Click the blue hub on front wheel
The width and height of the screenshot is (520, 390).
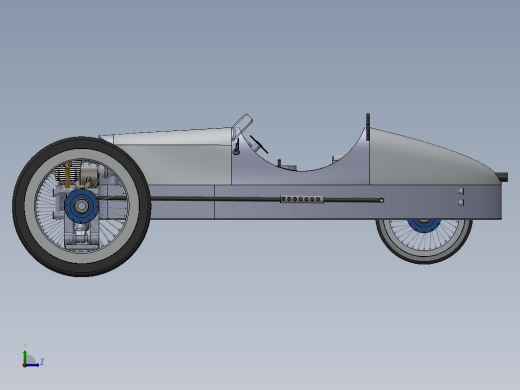point(81,206)
